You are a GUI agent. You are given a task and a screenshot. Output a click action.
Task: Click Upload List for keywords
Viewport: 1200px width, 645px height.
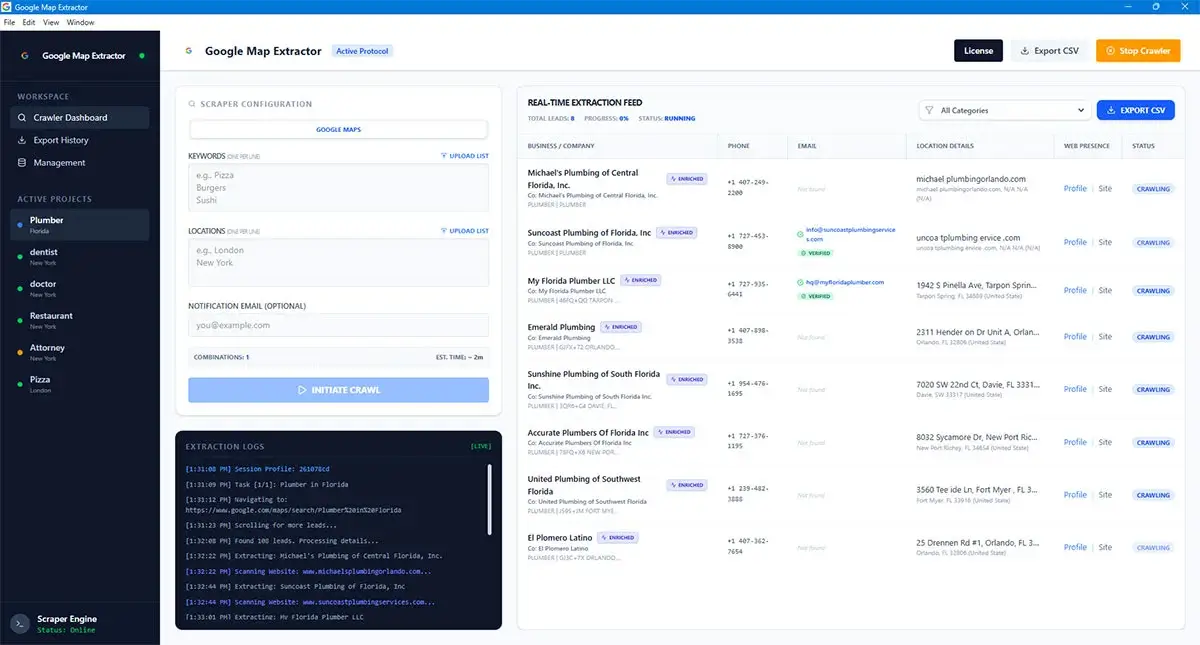tap(465, 157)
